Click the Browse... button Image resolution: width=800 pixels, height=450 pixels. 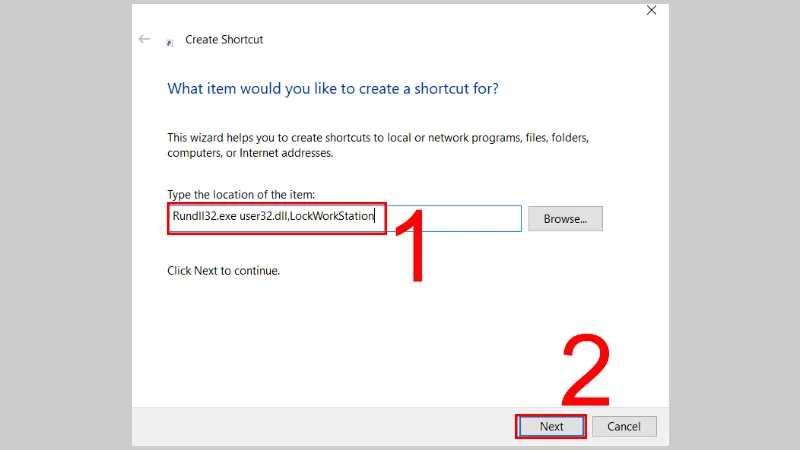tap(565, 219)
